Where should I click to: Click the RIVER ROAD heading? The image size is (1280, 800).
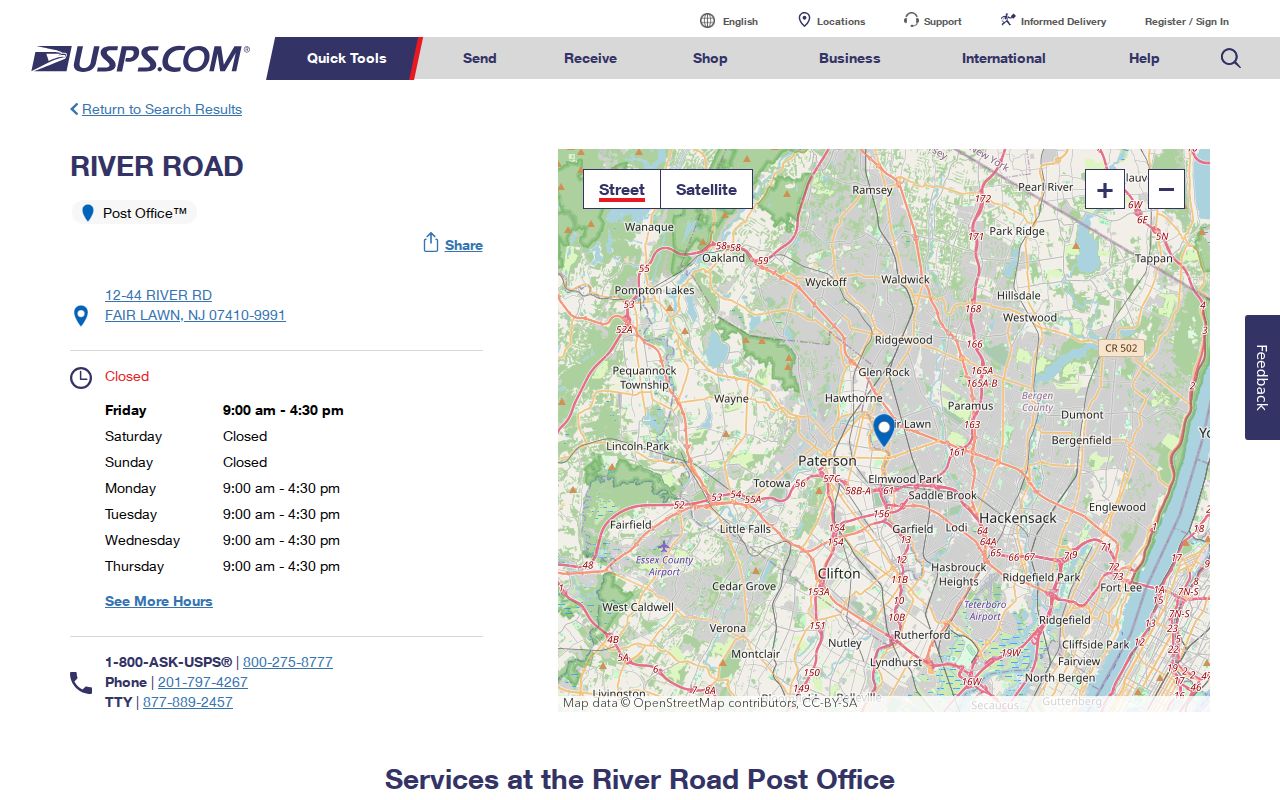(x=157, y=166)
